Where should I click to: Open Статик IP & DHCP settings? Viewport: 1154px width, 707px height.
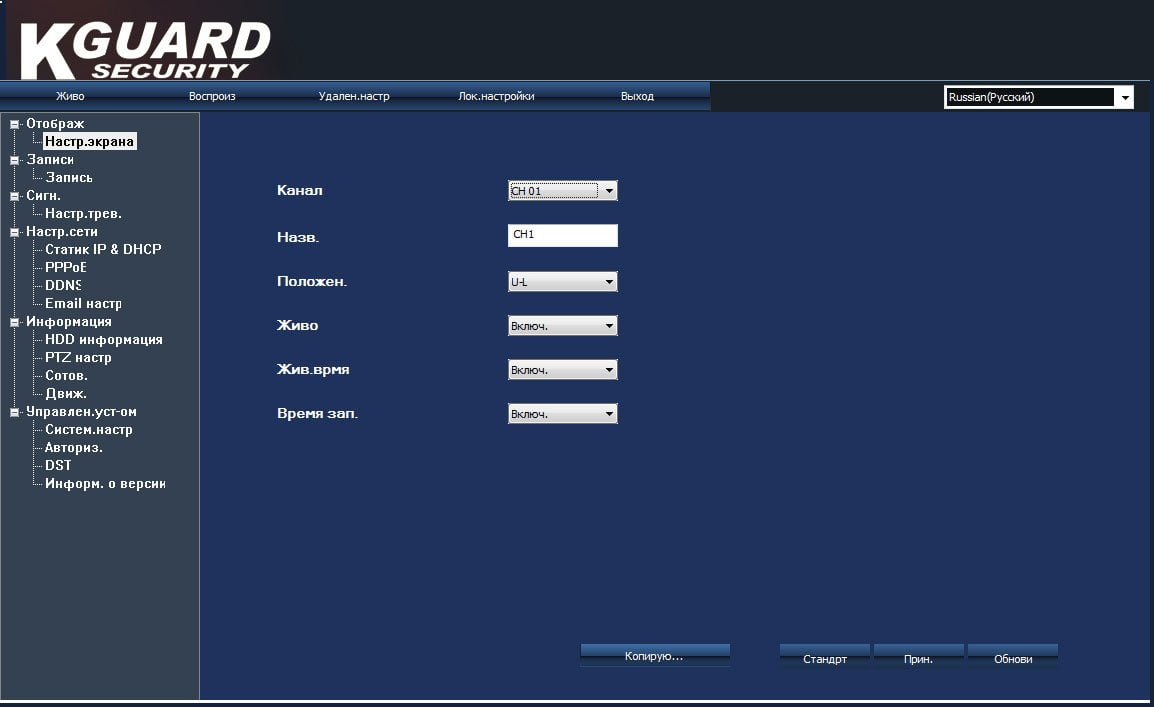pos(103,249)
